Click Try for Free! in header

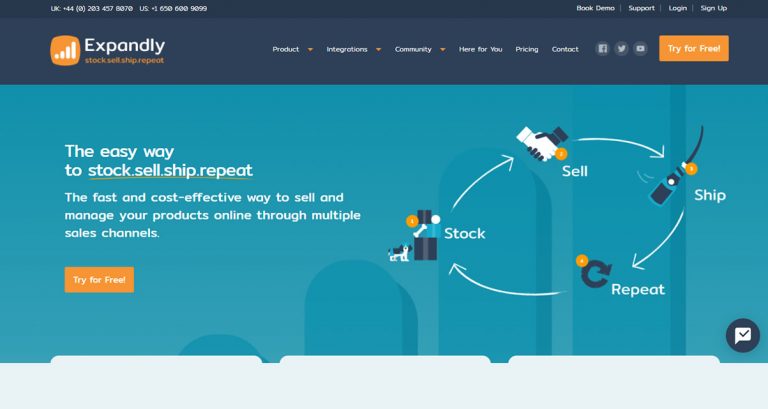[694, 48]
